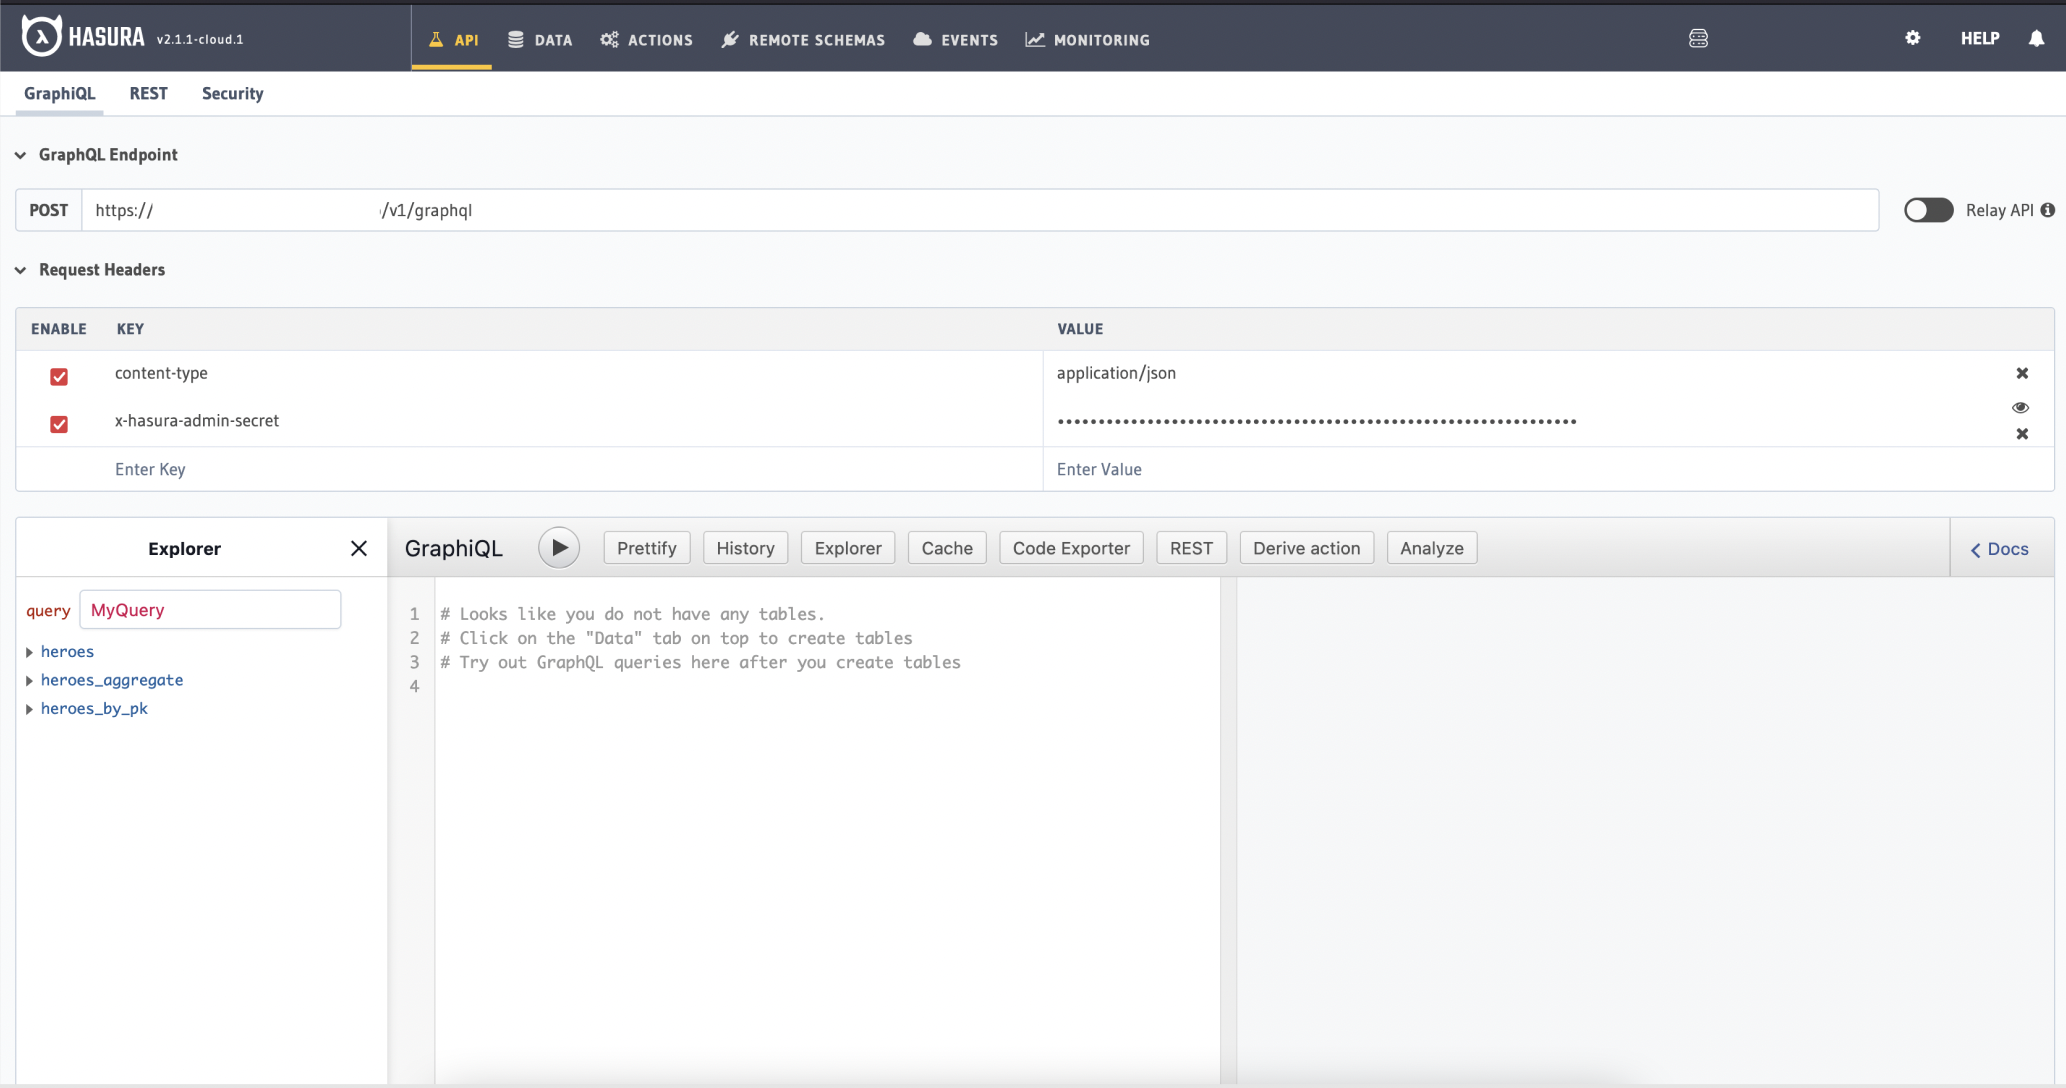2066x1088 pixels.
Task: Switch to the Security sub-tab
Action: click(232, 93)
